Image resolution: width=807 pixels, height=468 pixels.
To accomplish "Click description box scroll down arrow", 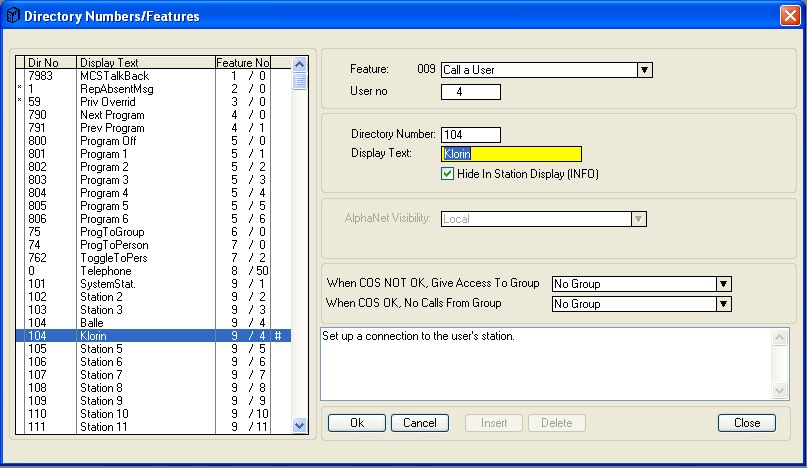I will tap(779, 391).
